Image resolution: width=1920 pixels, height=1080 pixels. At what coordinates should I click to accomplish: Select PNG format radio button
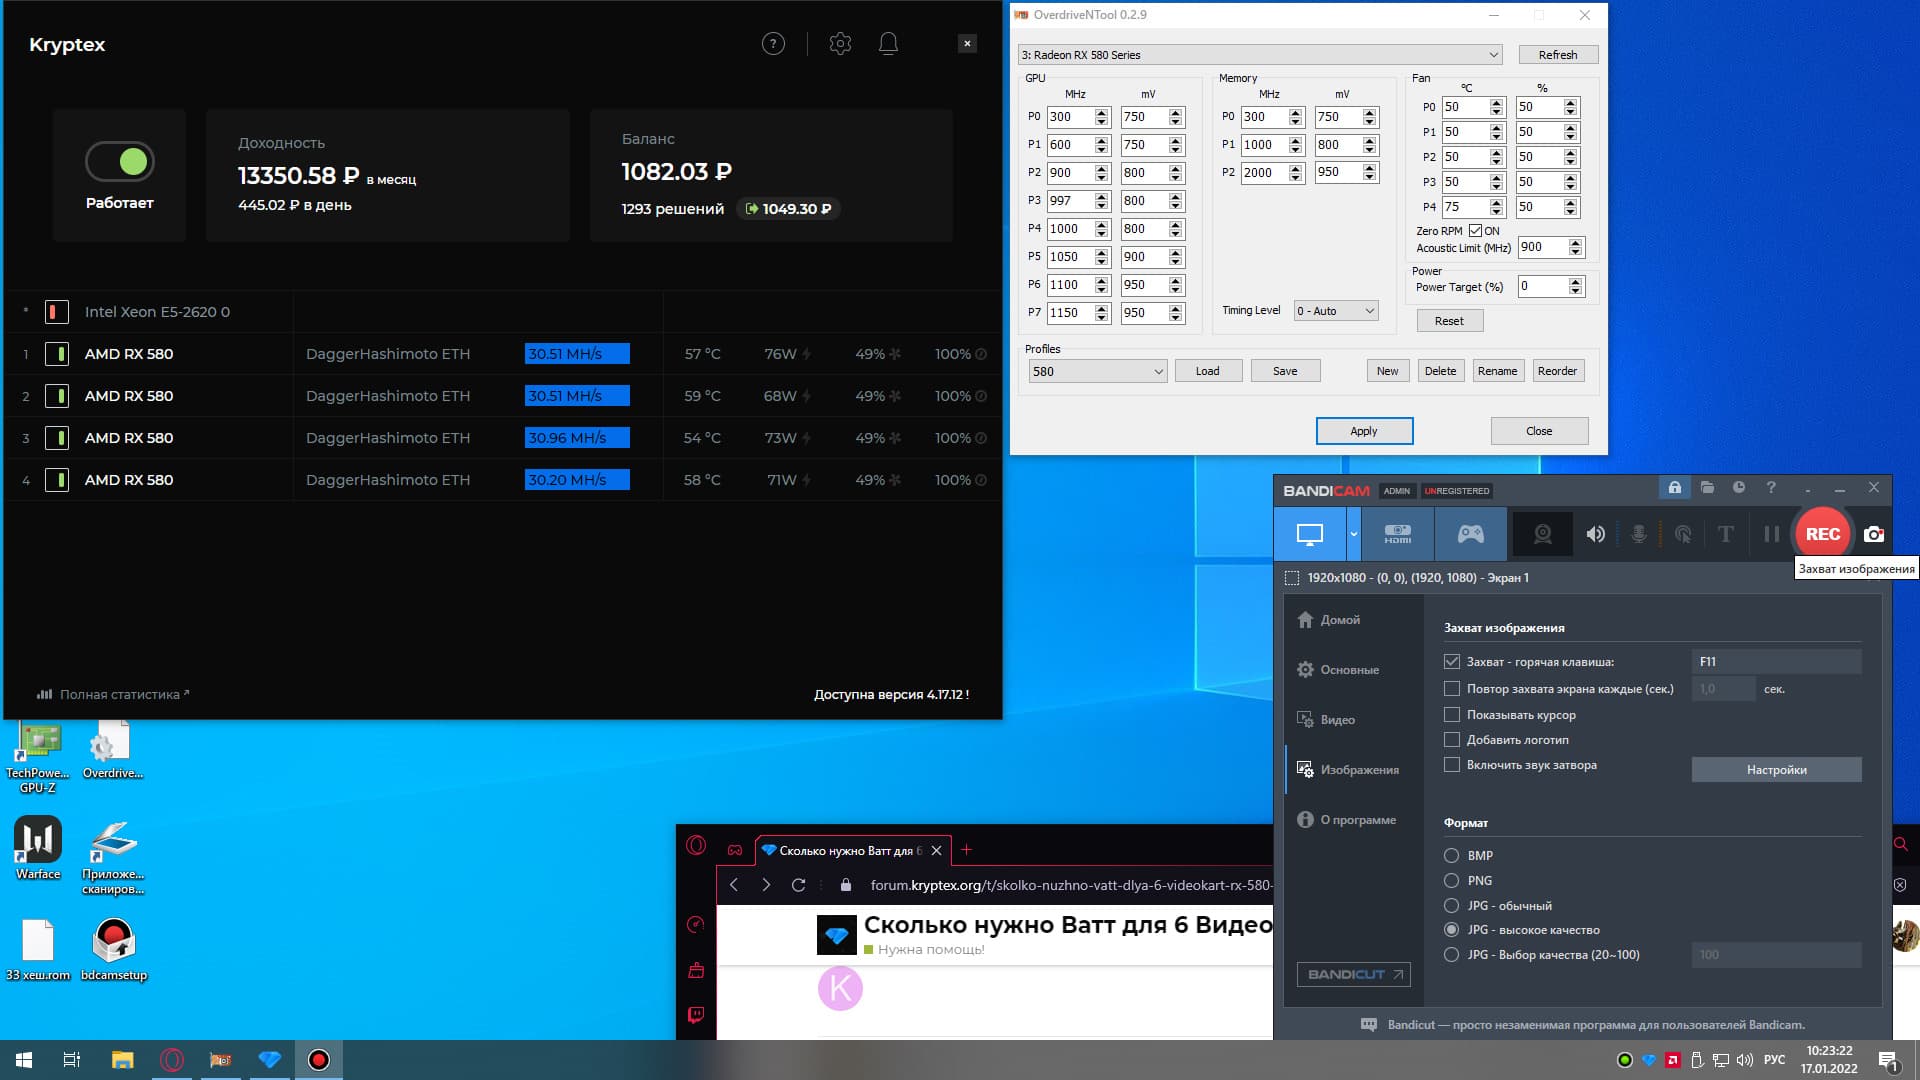[x=1452, y=881]
